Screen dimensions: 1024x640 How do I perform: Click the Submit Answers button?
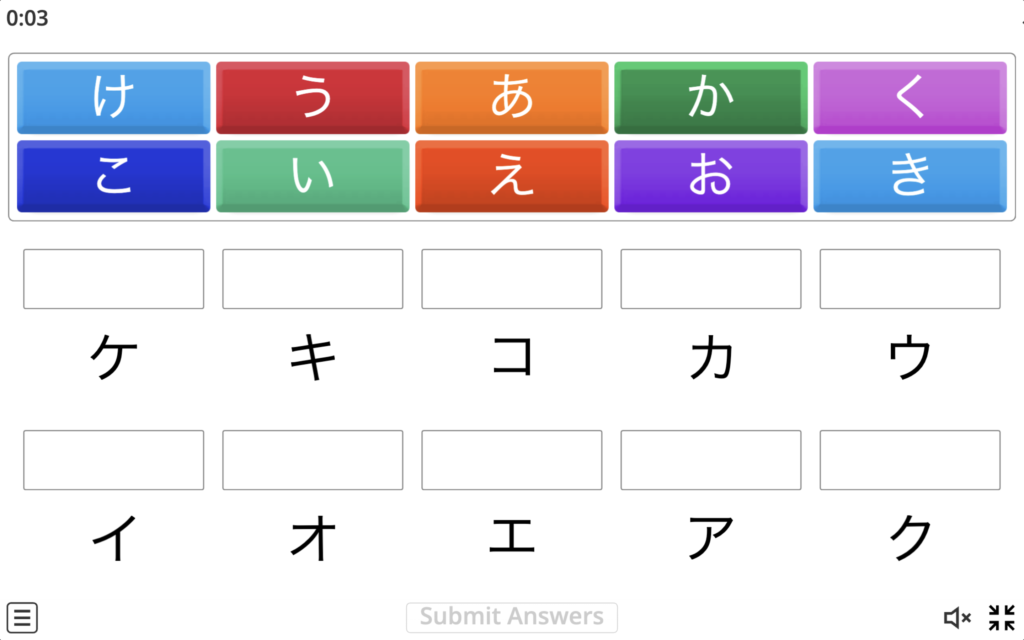[x=511, y=616]
